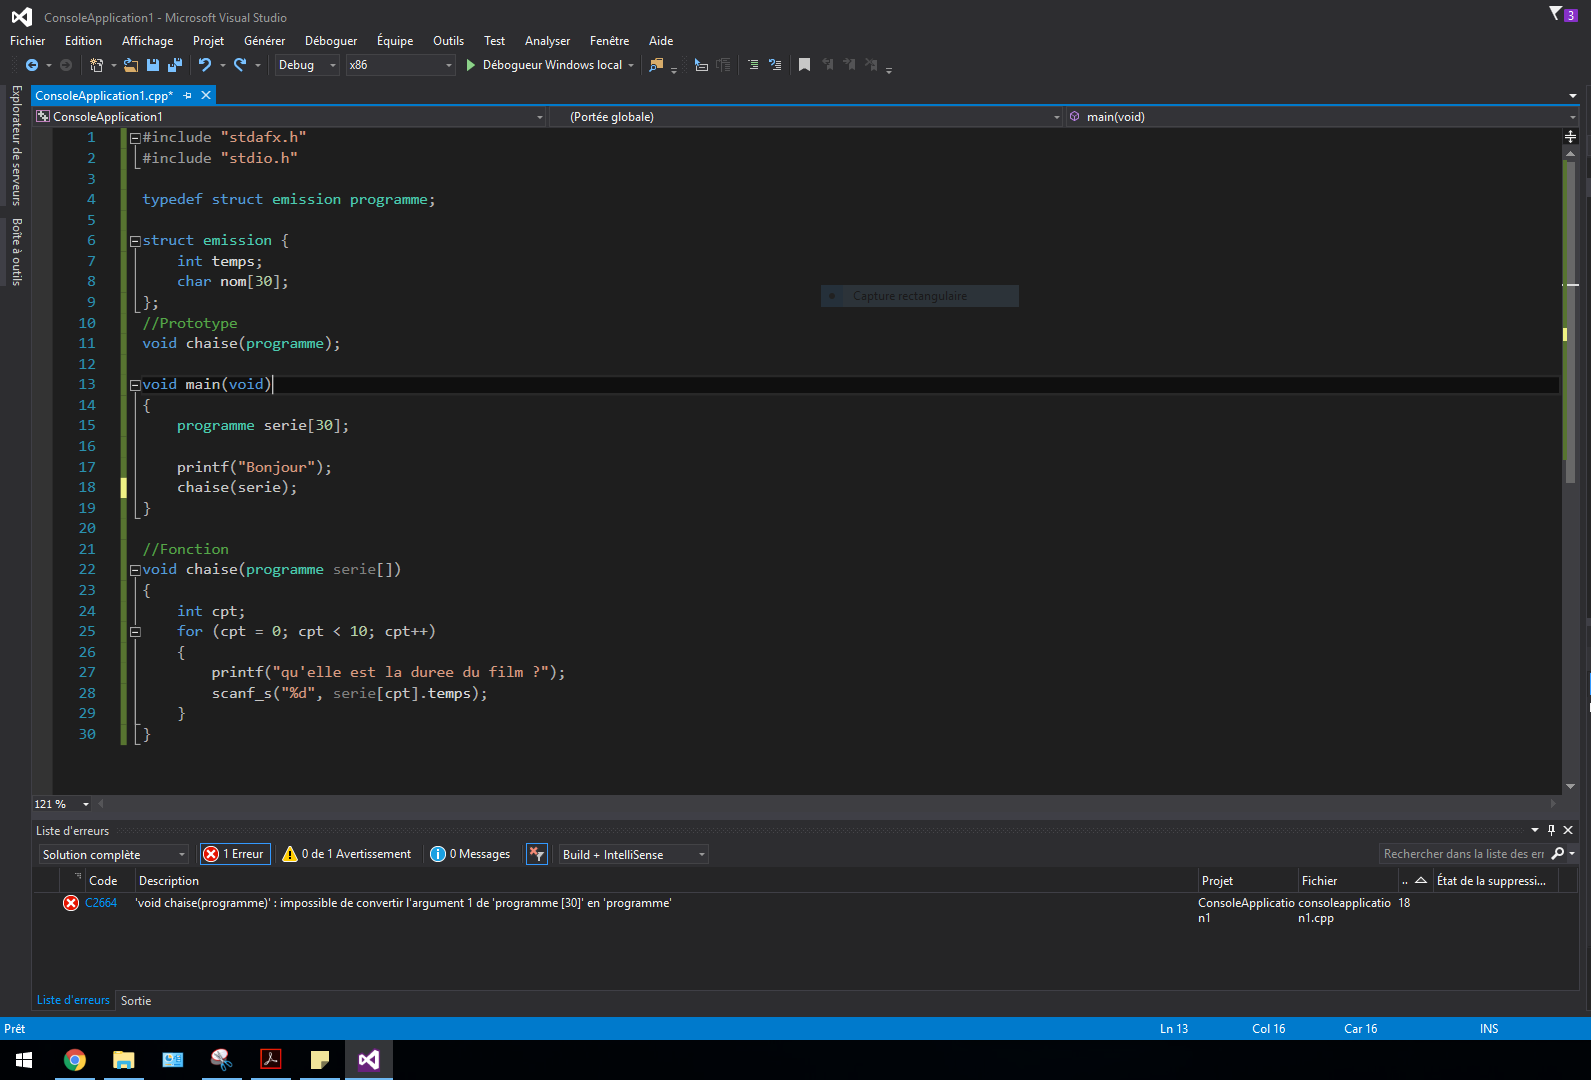Viewport: 1591px width, 1080px height.
Task: Start the Débogueur Windows local green arrow
Action: [x=470, y=65]
